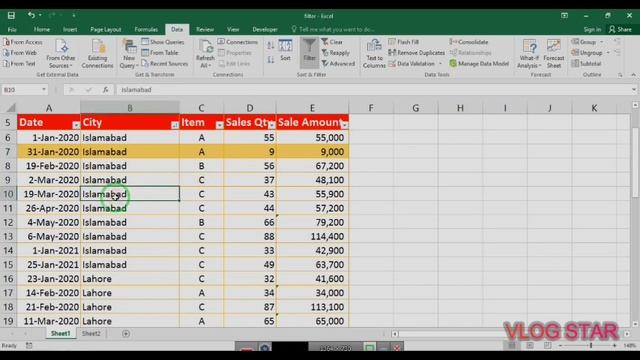Open the Data Validation dropdown arrow
Screen dimensions: 640x360
[440, 64]
